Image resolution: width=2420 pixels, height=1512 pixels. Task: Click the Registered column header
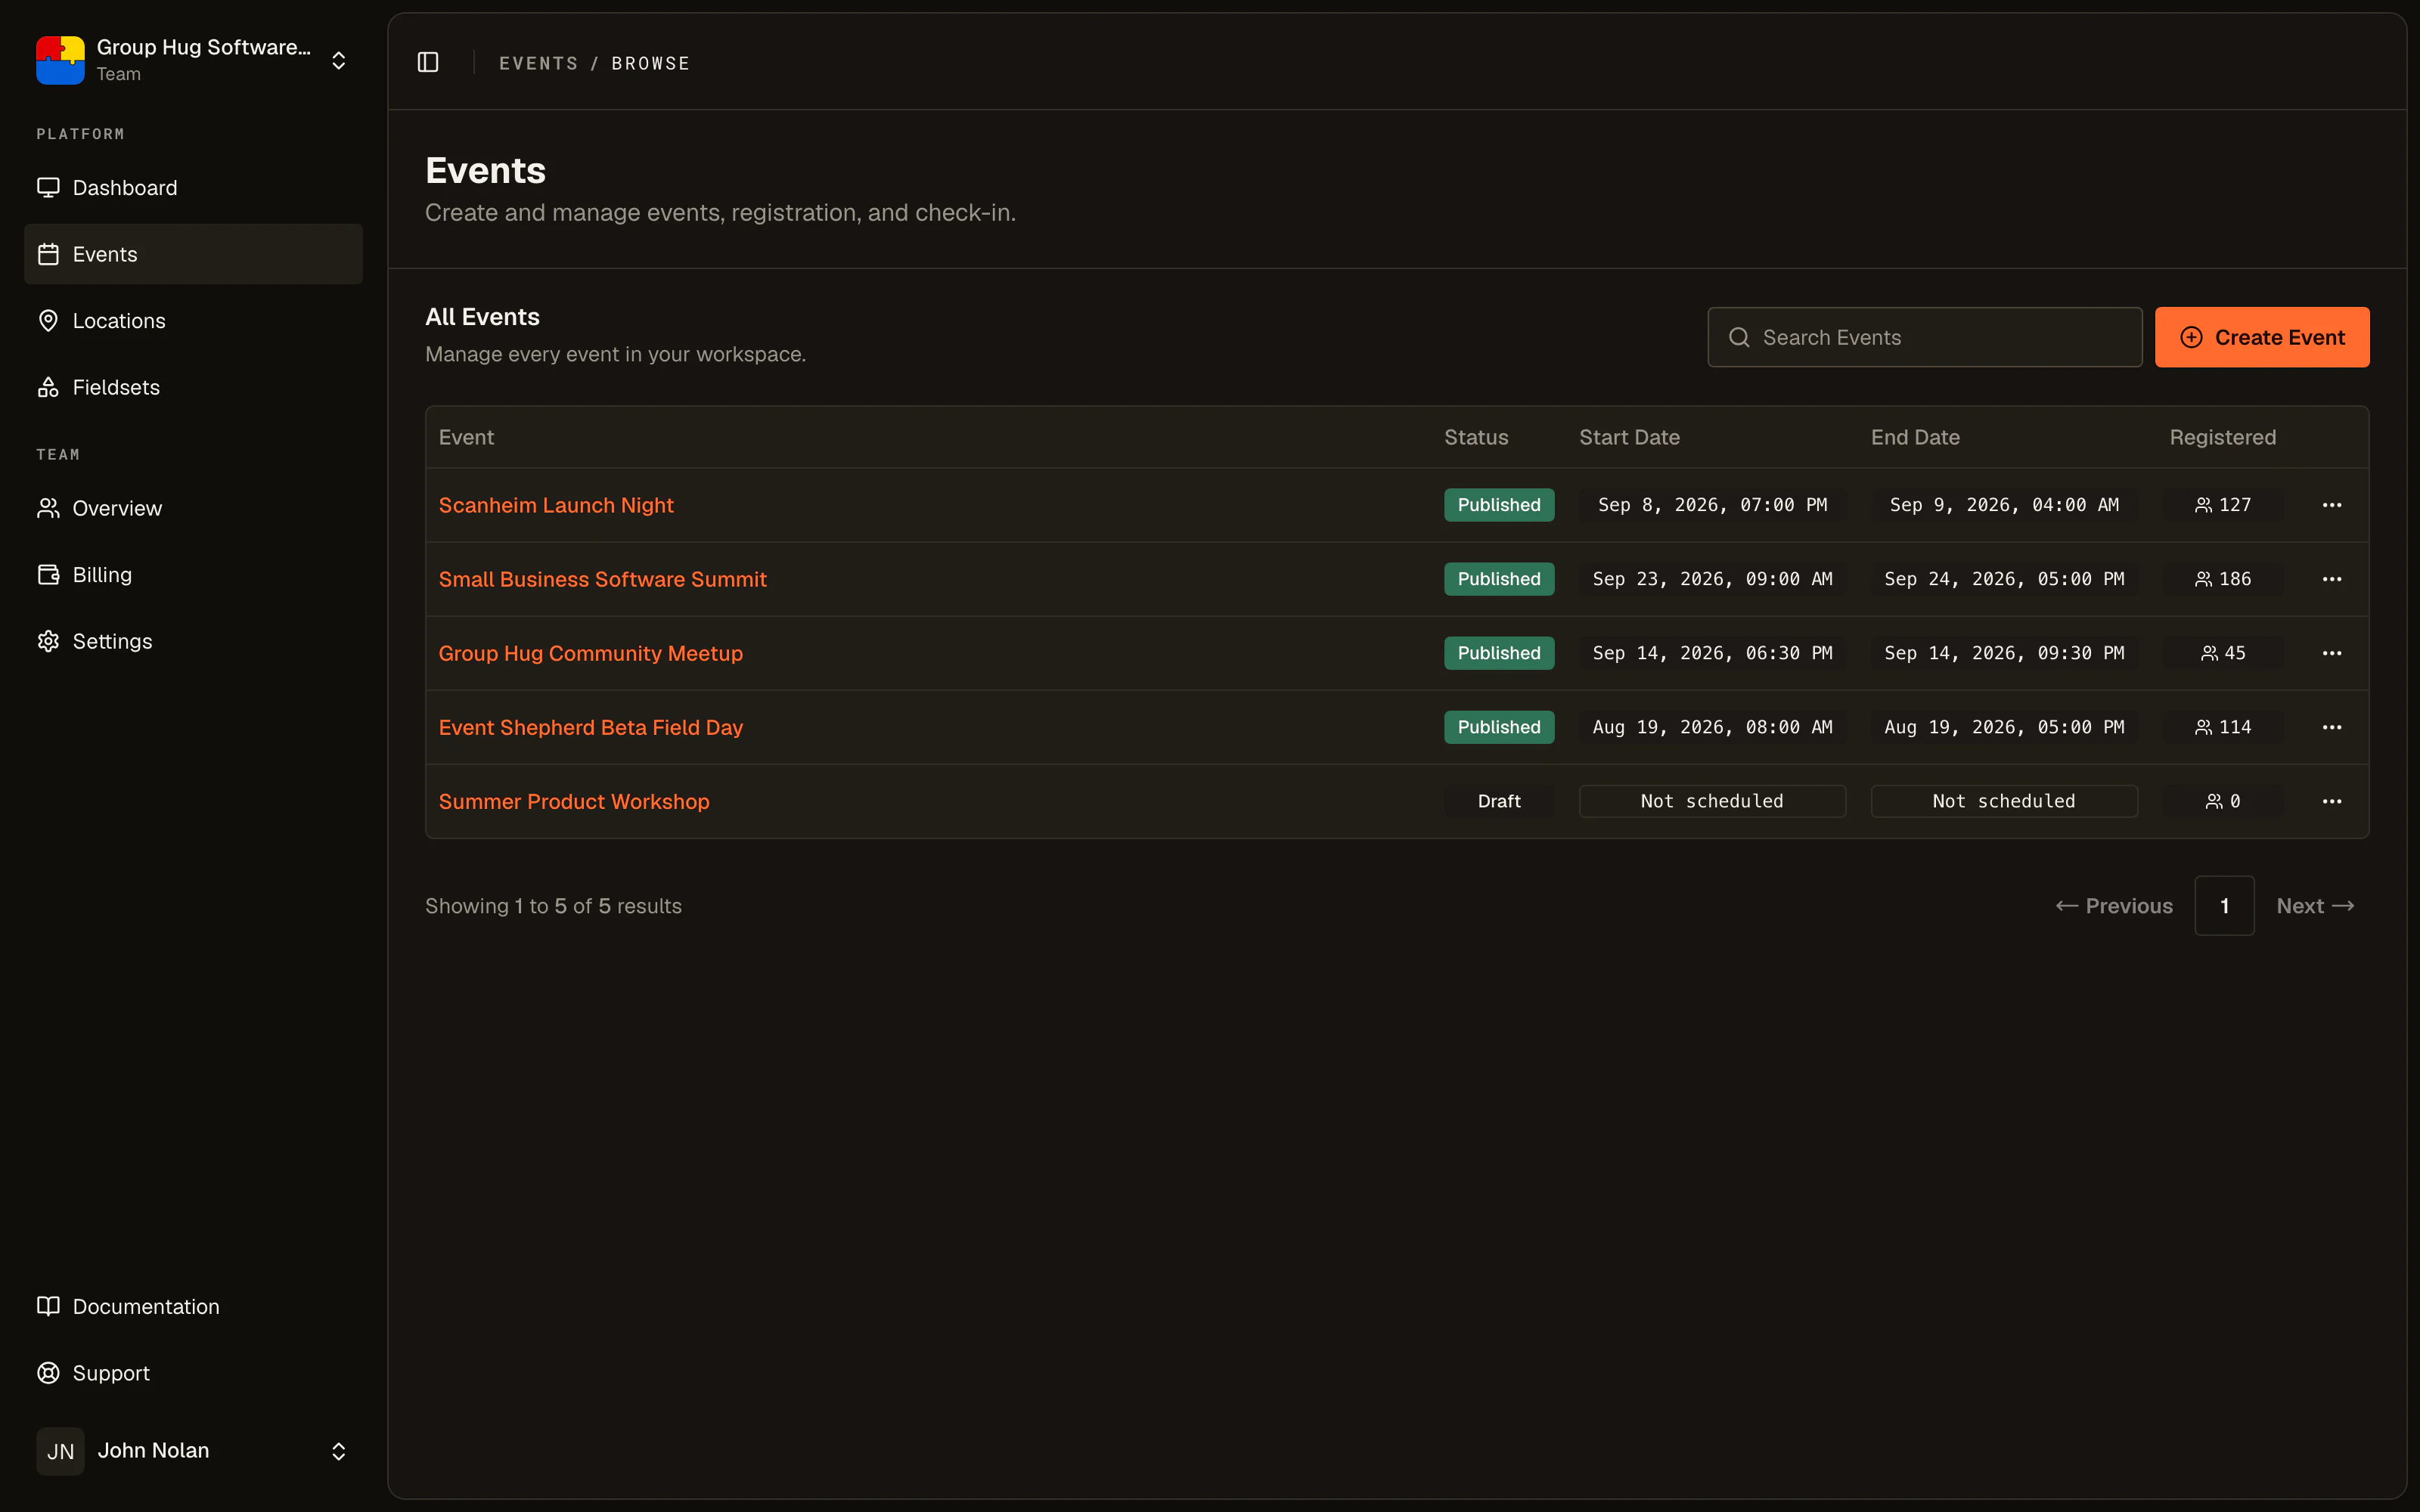2222,437
